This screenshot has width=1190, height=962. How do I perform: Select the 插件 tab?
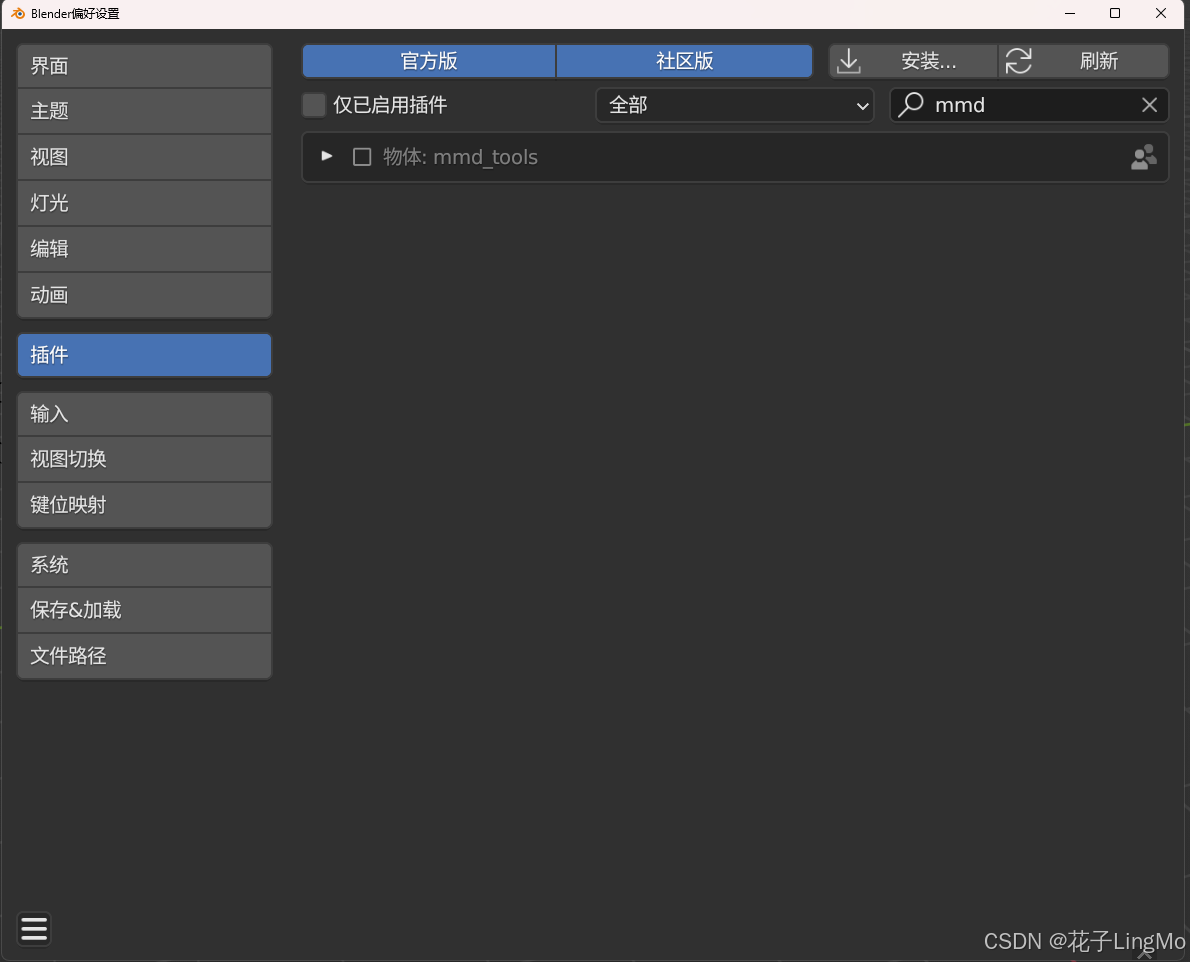click(x=144, y=354)
